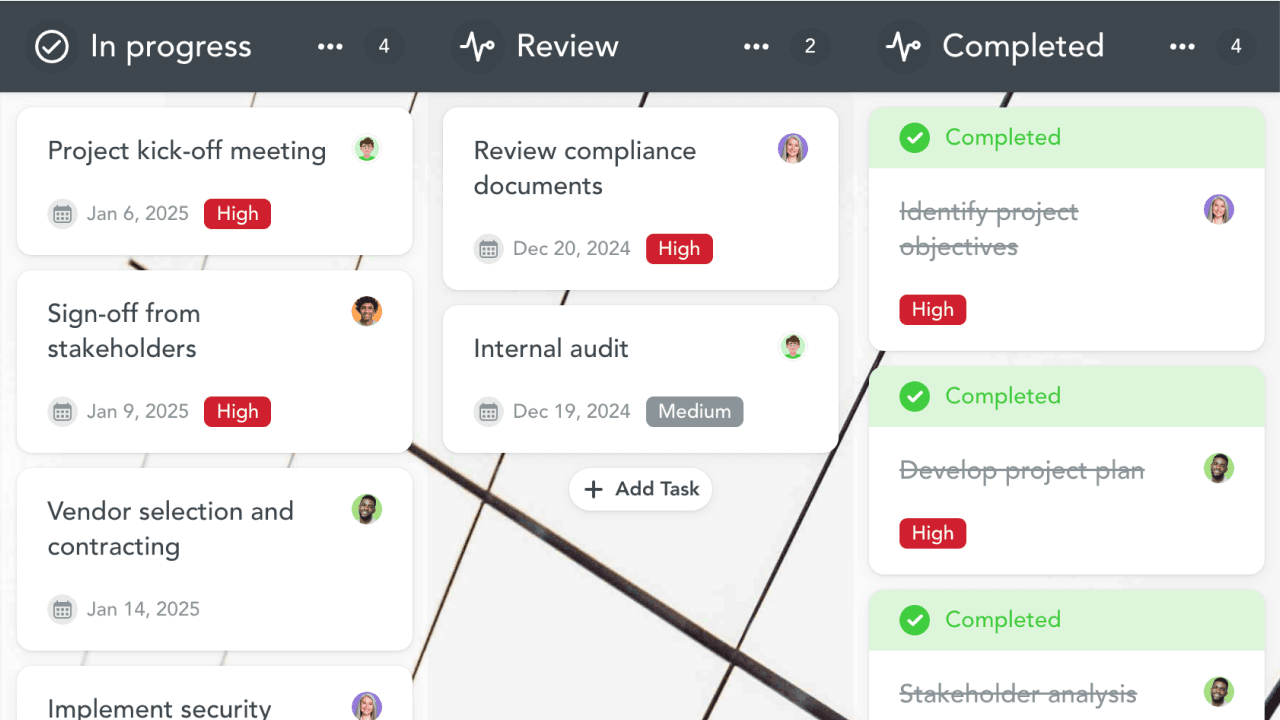Click assignee avatar on Review compliance documents

pos(793,149)
